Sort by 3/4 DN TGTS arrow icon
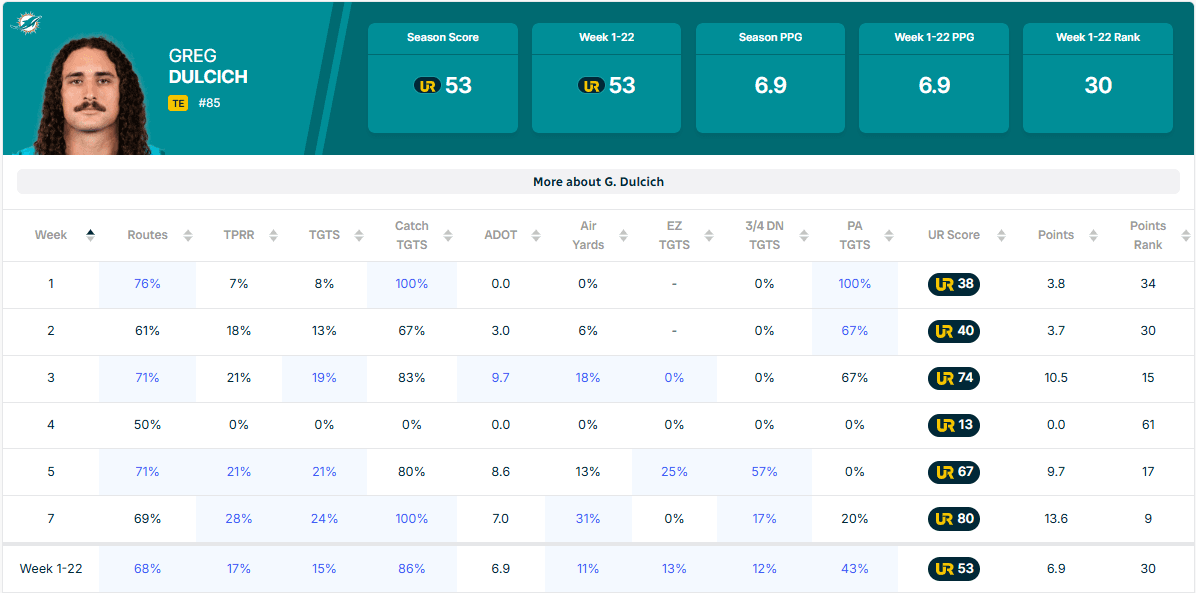The height and width of the screenshot is (593, 1196). 803,235
